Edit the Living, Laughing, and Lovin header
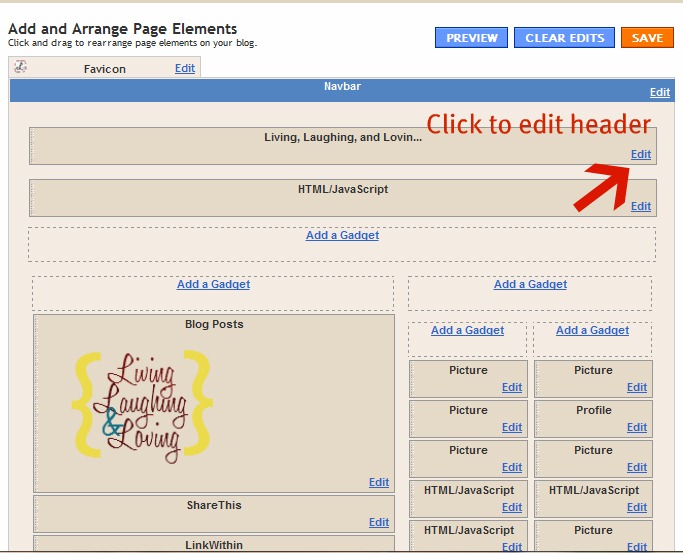 pos(640,154)
